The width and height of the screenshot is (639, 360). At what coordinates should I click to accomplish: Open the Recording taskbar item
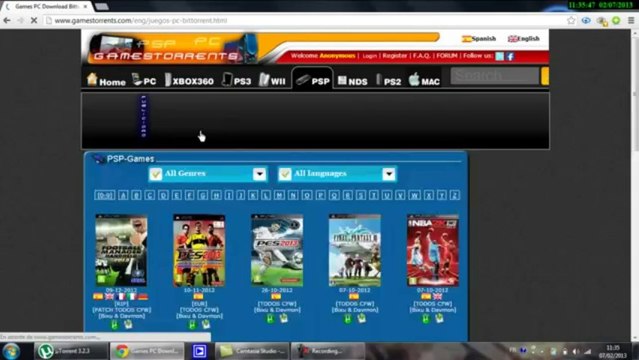tap(328, 351)
